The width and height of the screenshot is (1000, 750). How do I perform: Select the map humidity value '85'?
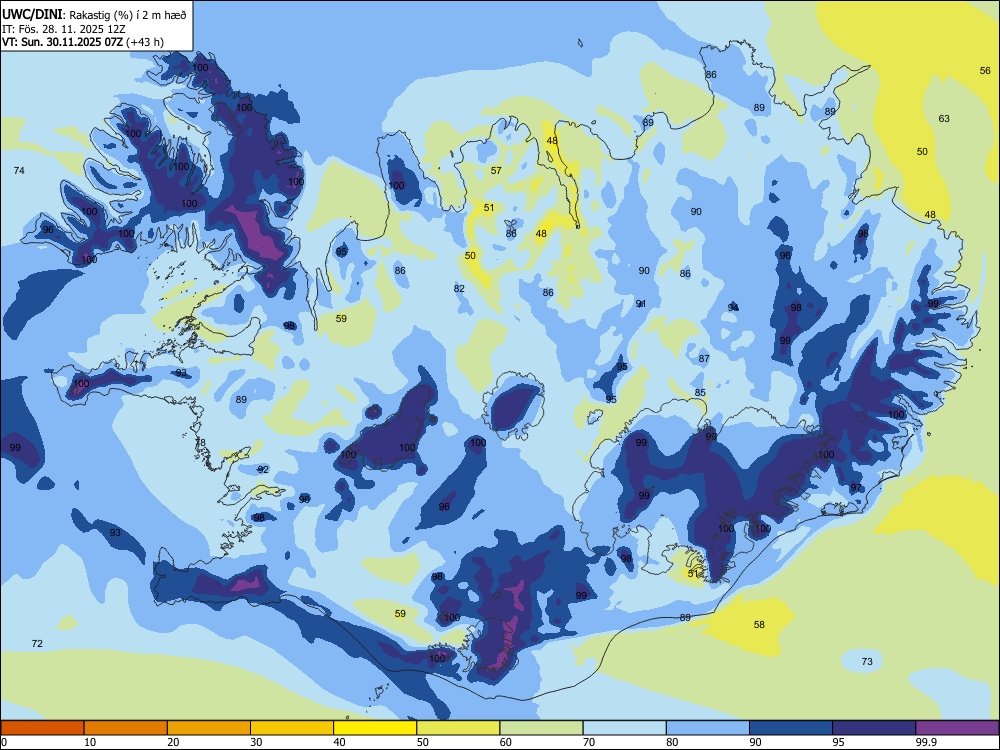pyautogui.click(x=700, y=393)
